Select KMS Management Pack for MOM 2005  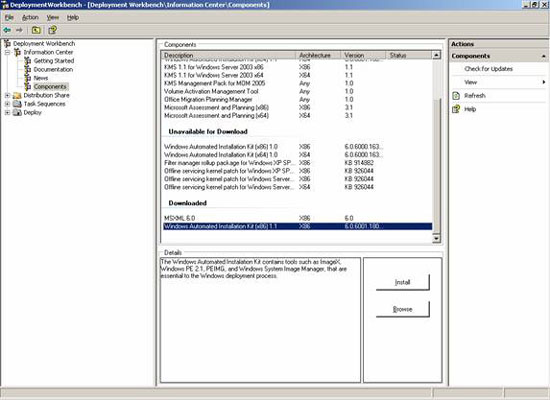pos(297,83)
